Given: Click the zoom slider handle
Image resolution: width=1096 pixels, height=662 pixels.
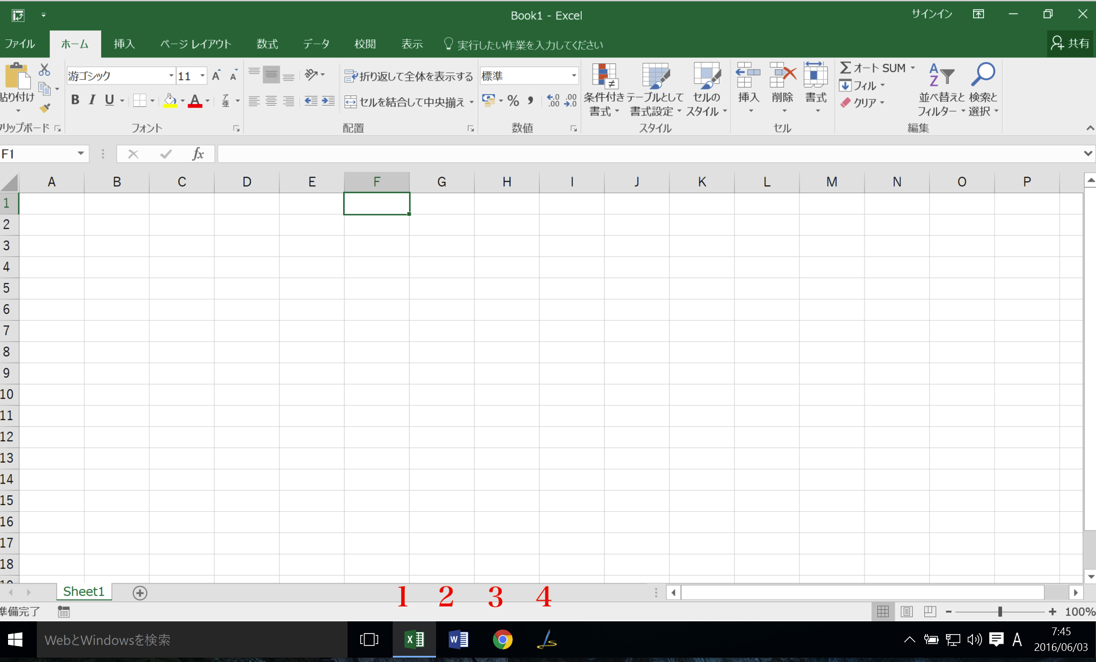Looking at the screenshot, I should point(1000,612).
